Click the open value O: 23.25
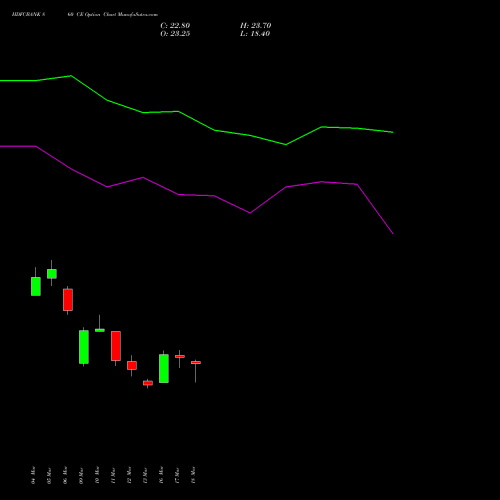 click(175, 34)
